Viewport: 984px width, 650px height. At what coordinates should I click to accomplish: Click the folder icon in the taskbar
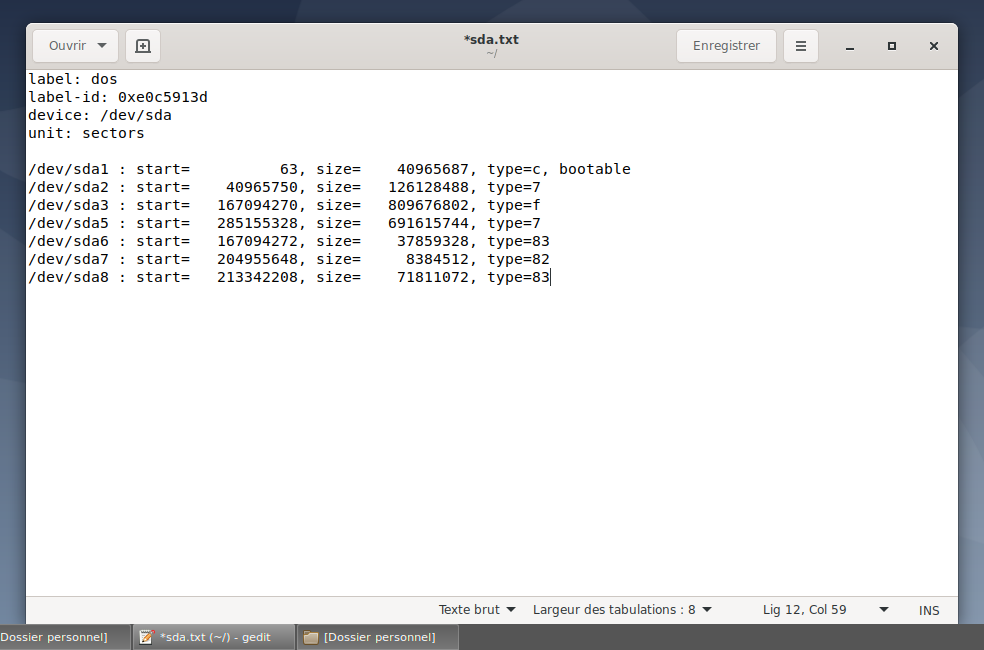[311, 637]
